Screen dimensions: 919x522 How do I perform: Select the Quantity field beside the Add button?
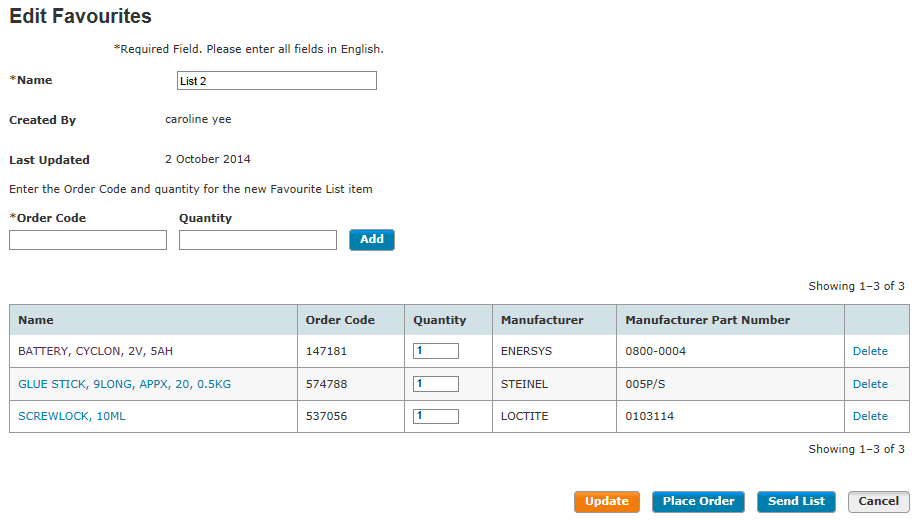pyautogui.click(x=258, y=240)
